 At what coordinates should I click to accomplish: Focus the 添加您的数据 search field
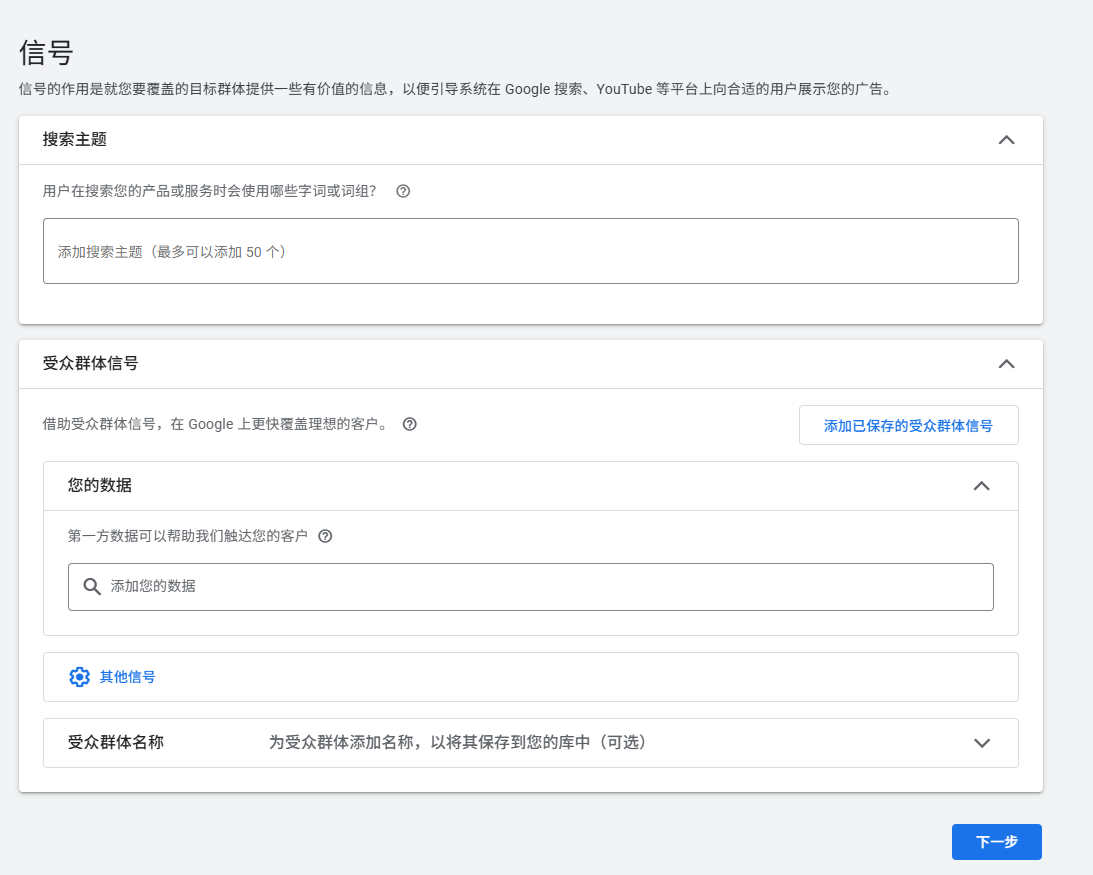(540, 587)
